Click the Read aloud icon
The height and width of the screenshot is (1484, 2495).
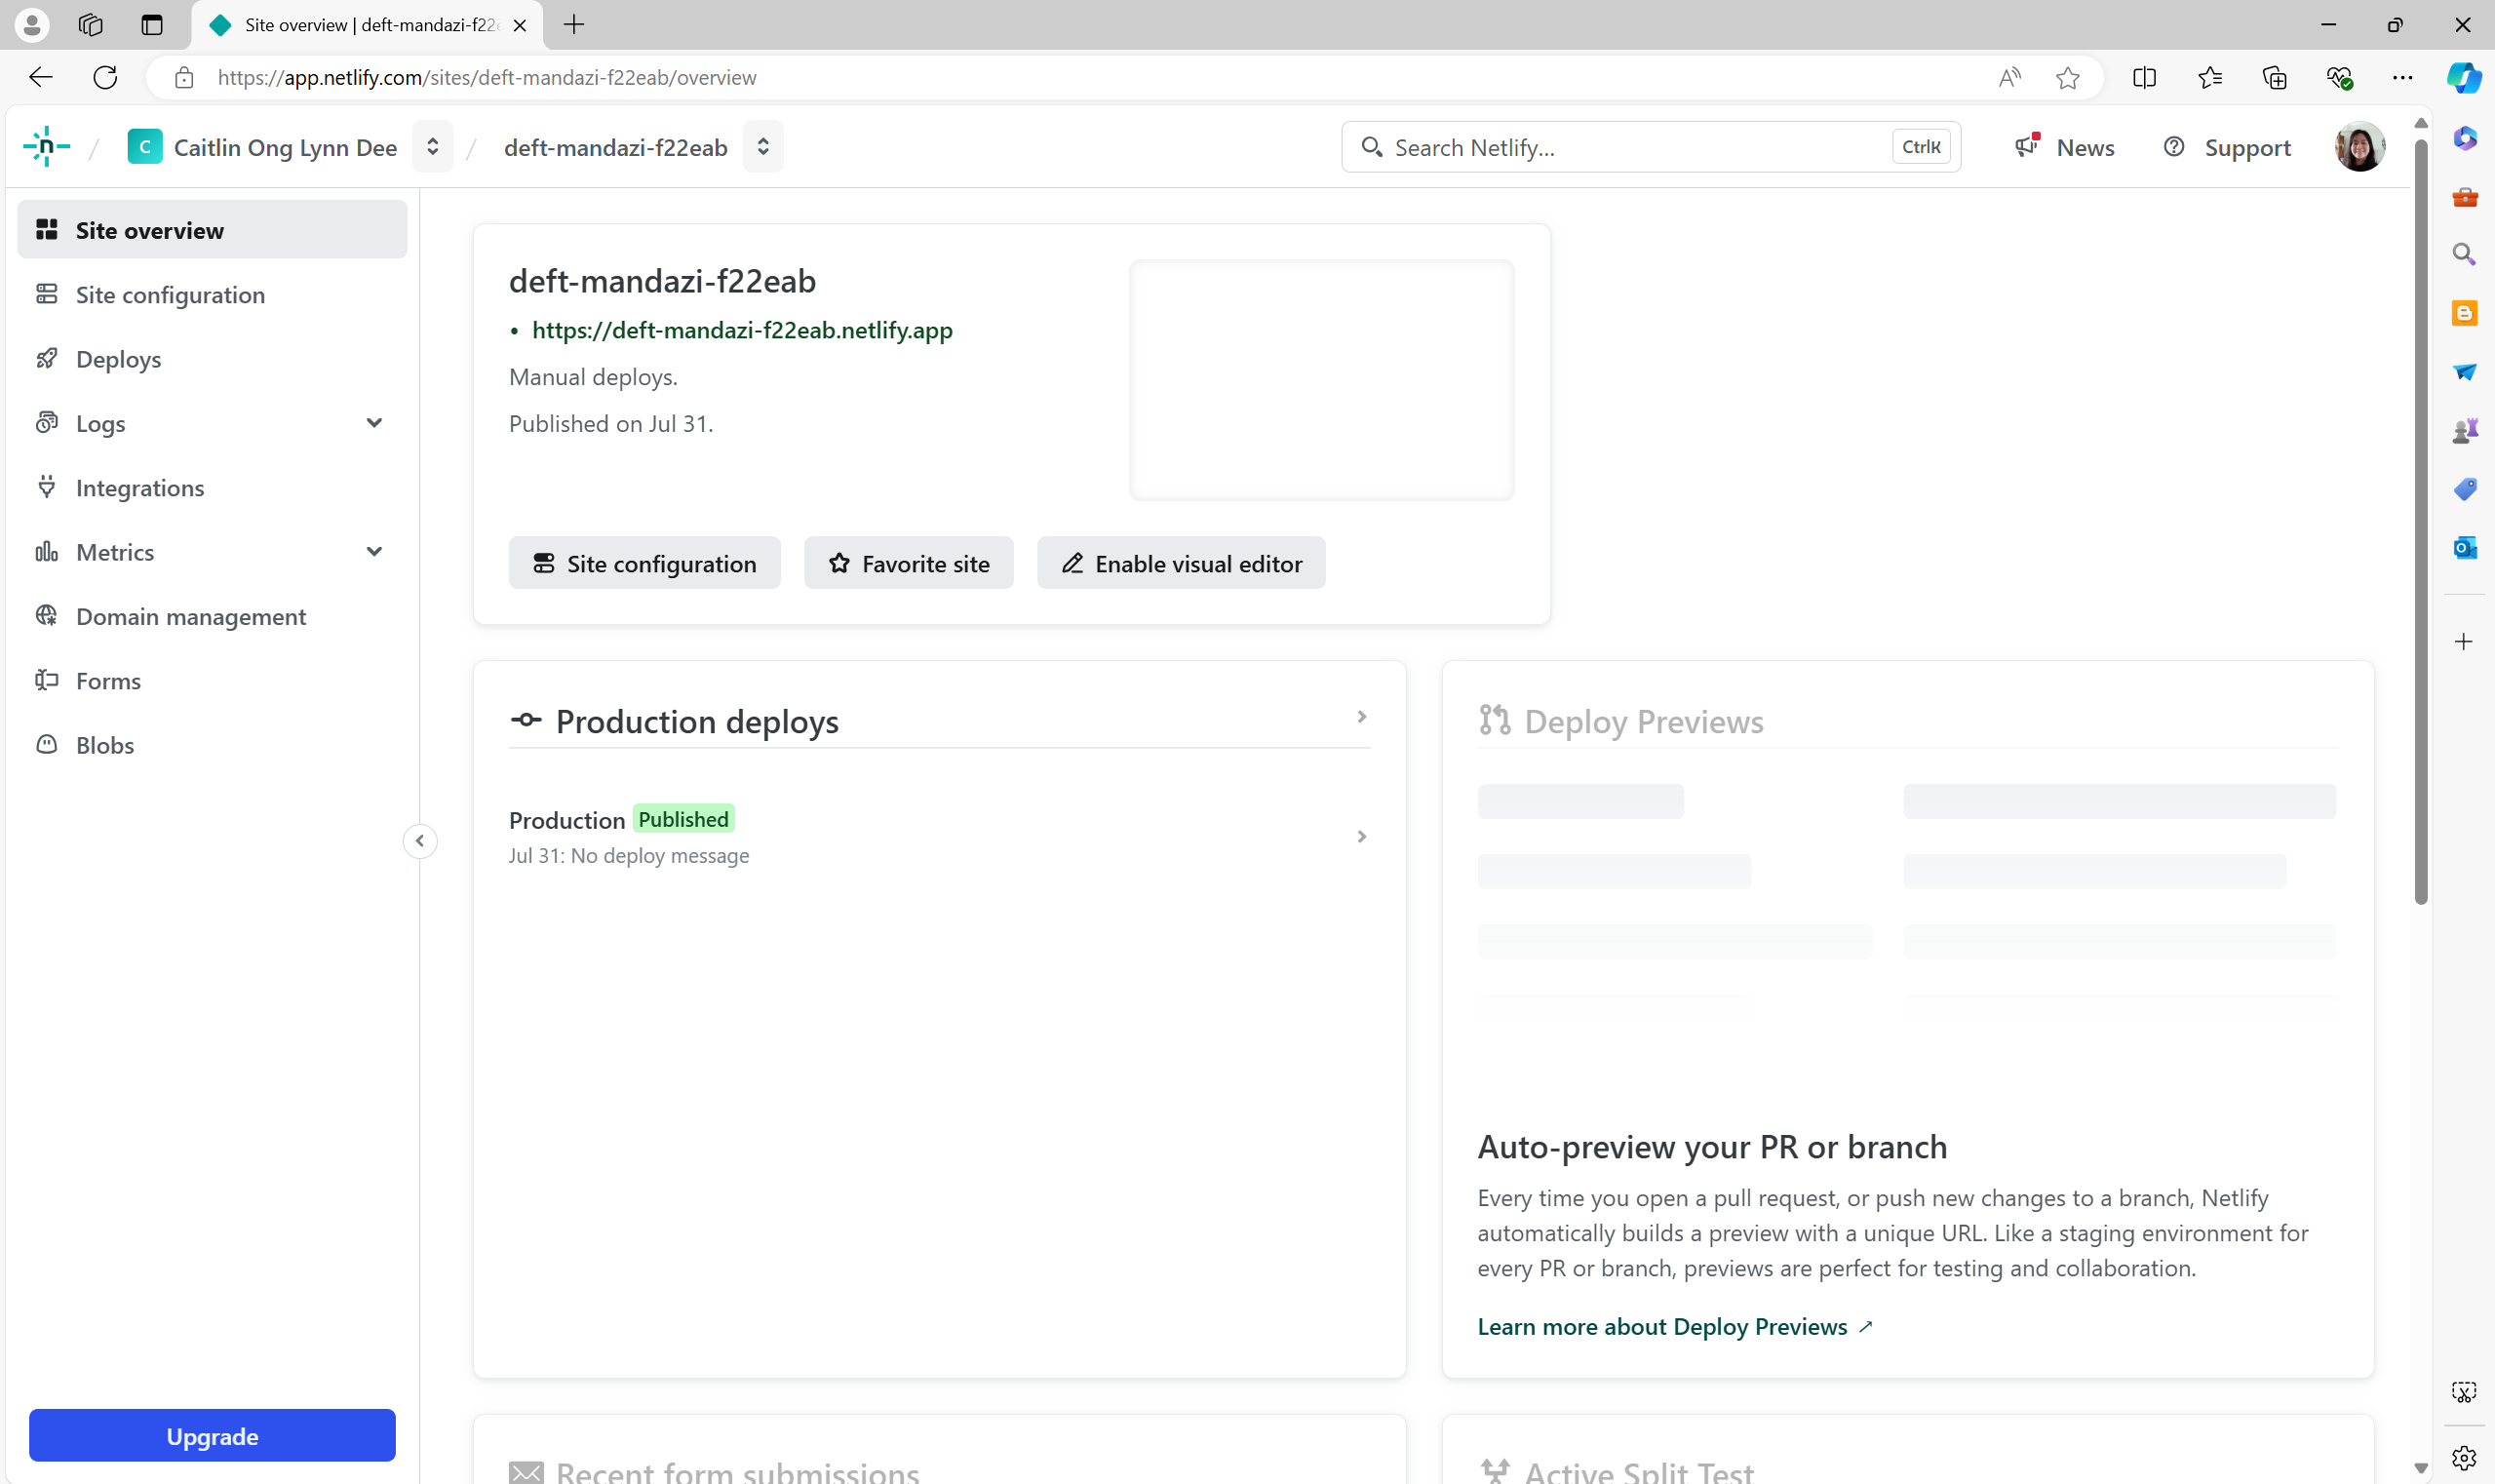click(2009, 77)
